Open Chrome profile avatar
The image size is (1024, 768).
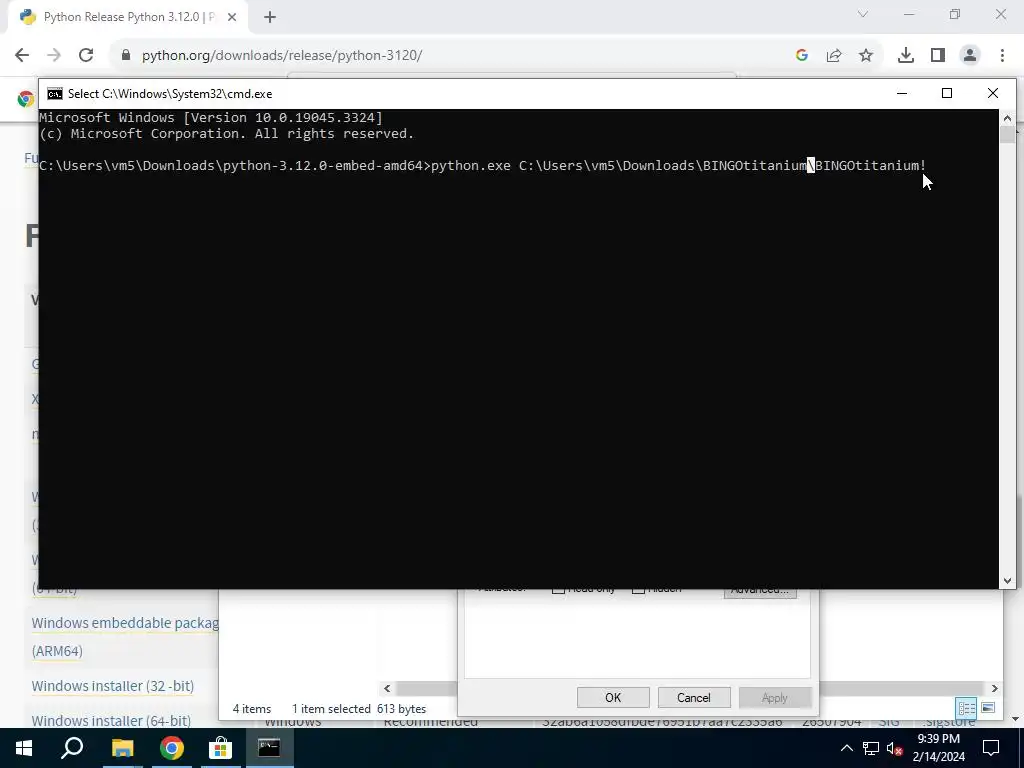pos(970,56)
